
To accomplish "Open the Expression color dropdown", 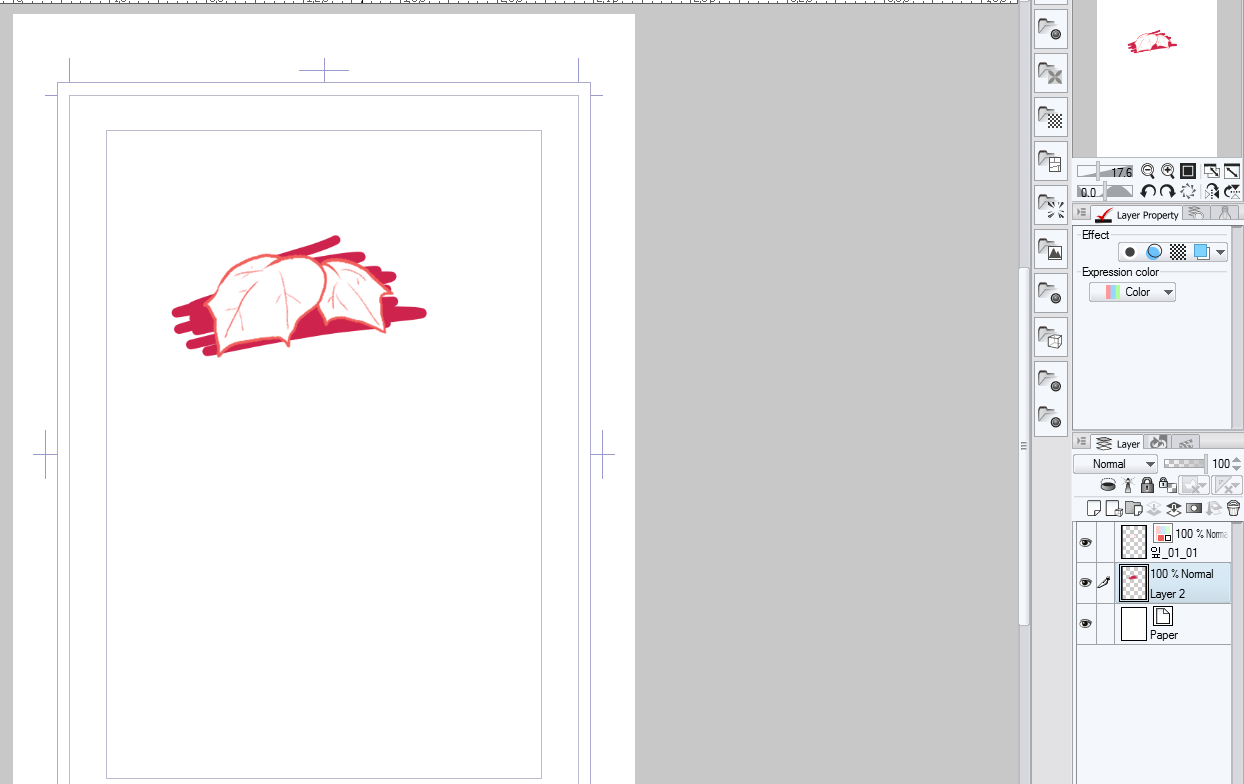I will (1133, 292).
